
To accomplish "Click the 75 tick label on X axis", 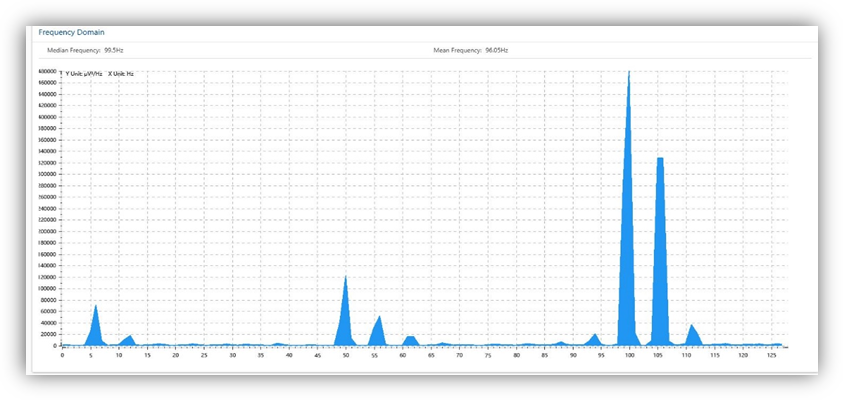I will (487, 354).
